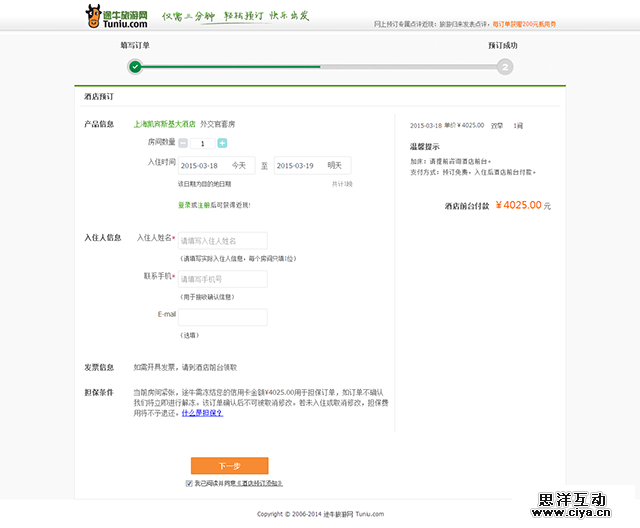This screenshot has width=640, height=528.
Task: Click the E-mail input field
Action: 222,317
